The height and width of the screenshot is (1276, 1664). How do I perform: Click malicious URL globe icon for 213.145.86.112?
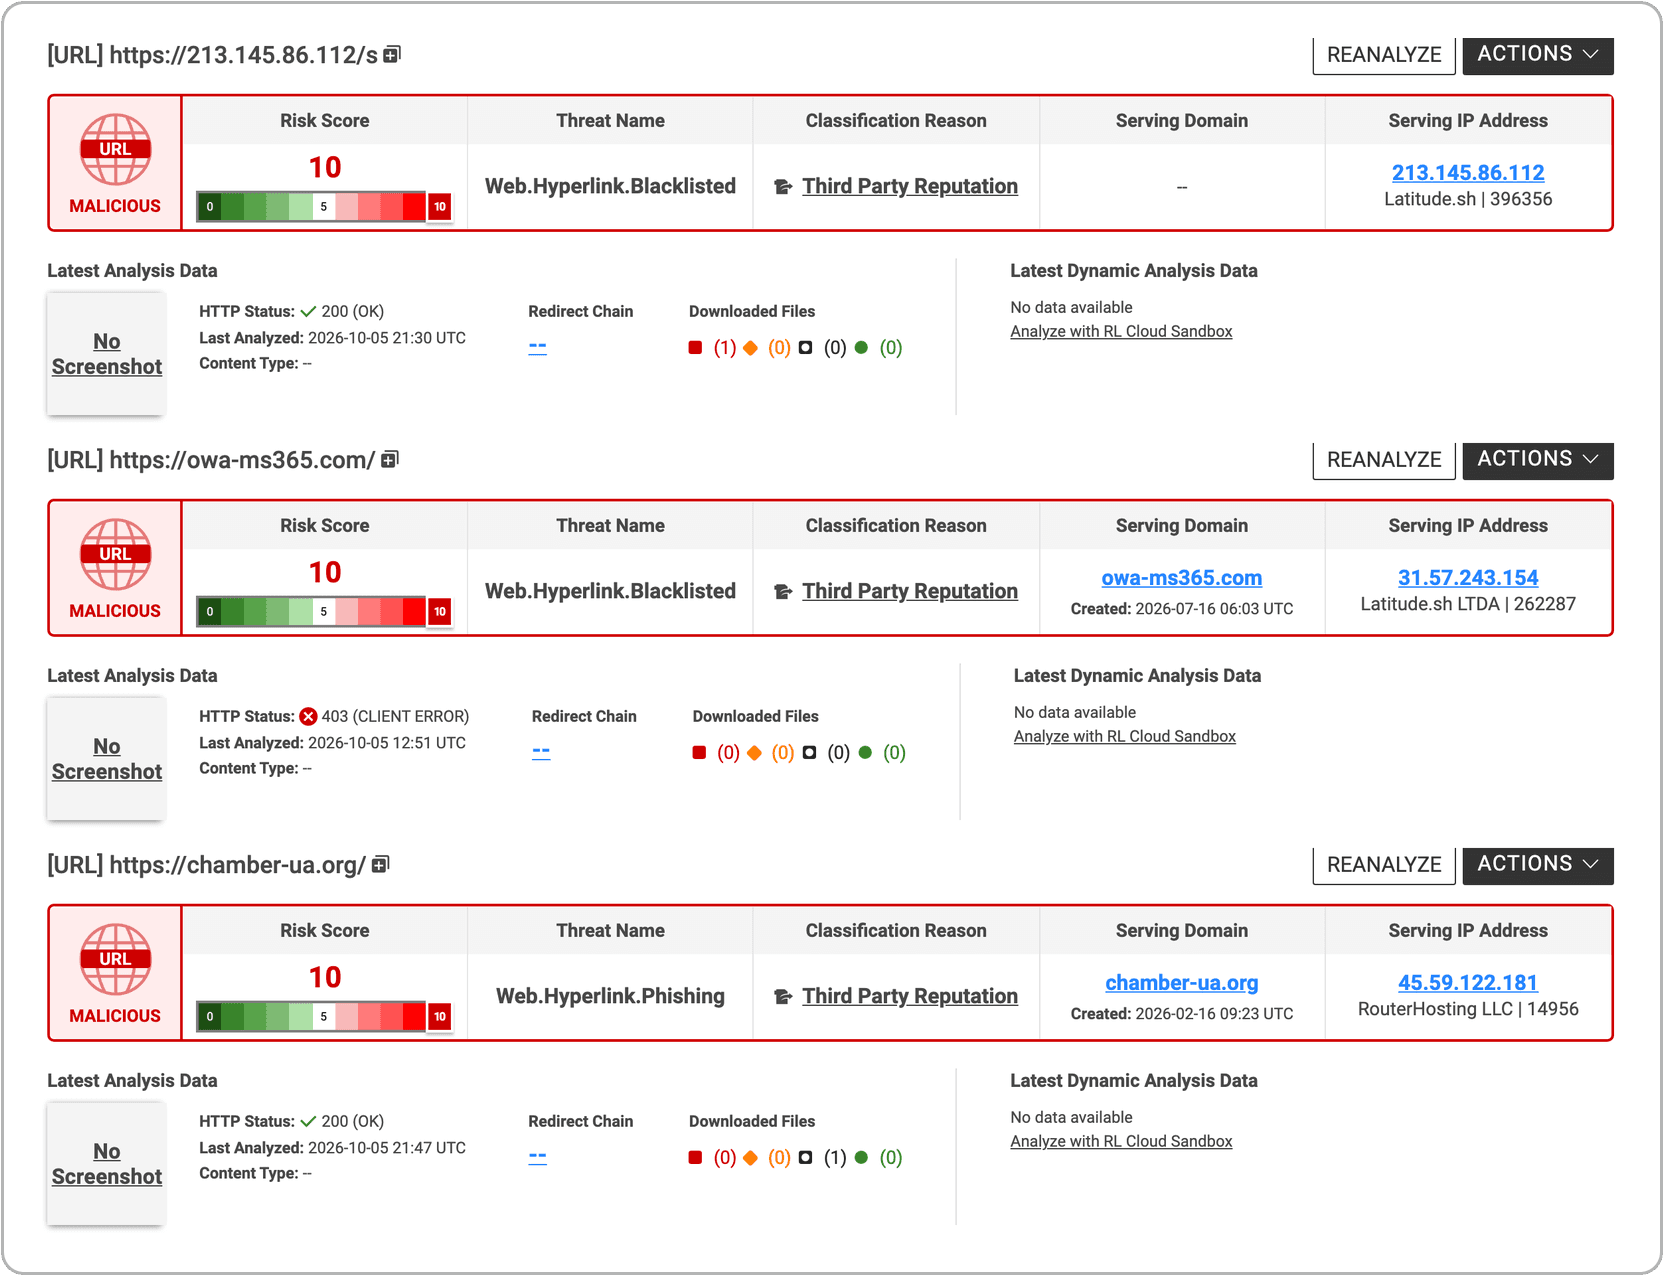[115, 150]
